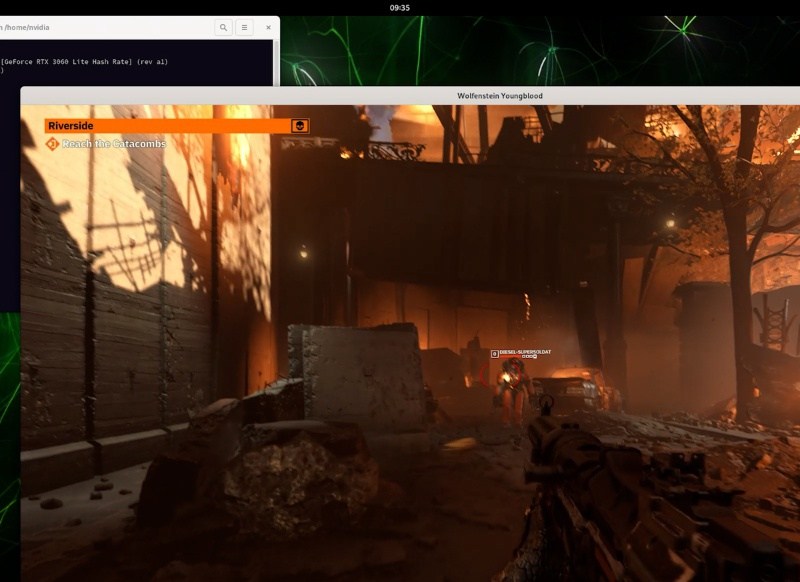Click the Reach the Catacombs objective text
800x582 pixels.
[114, 144]
